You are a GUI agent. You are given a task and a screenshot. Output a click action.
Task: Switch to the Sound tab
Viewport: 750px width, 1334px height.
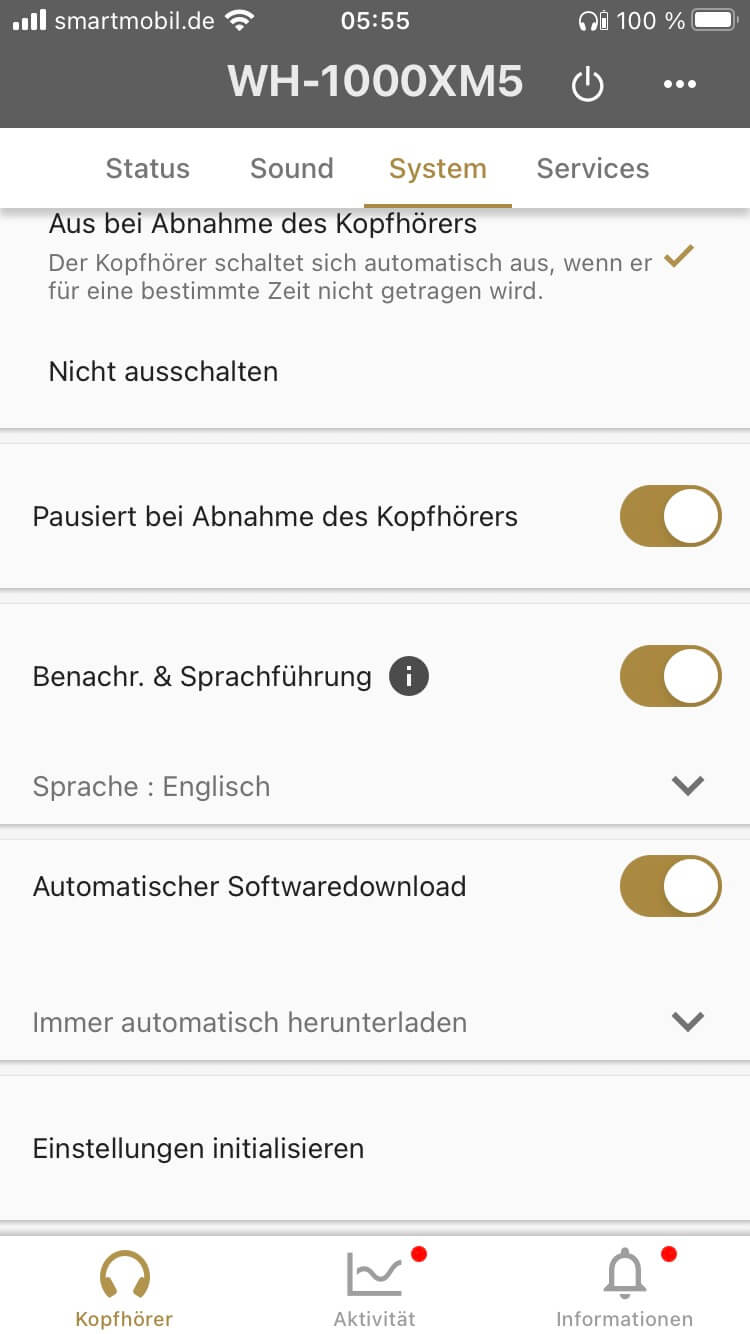pyautogui.click(x=291, y=168)
